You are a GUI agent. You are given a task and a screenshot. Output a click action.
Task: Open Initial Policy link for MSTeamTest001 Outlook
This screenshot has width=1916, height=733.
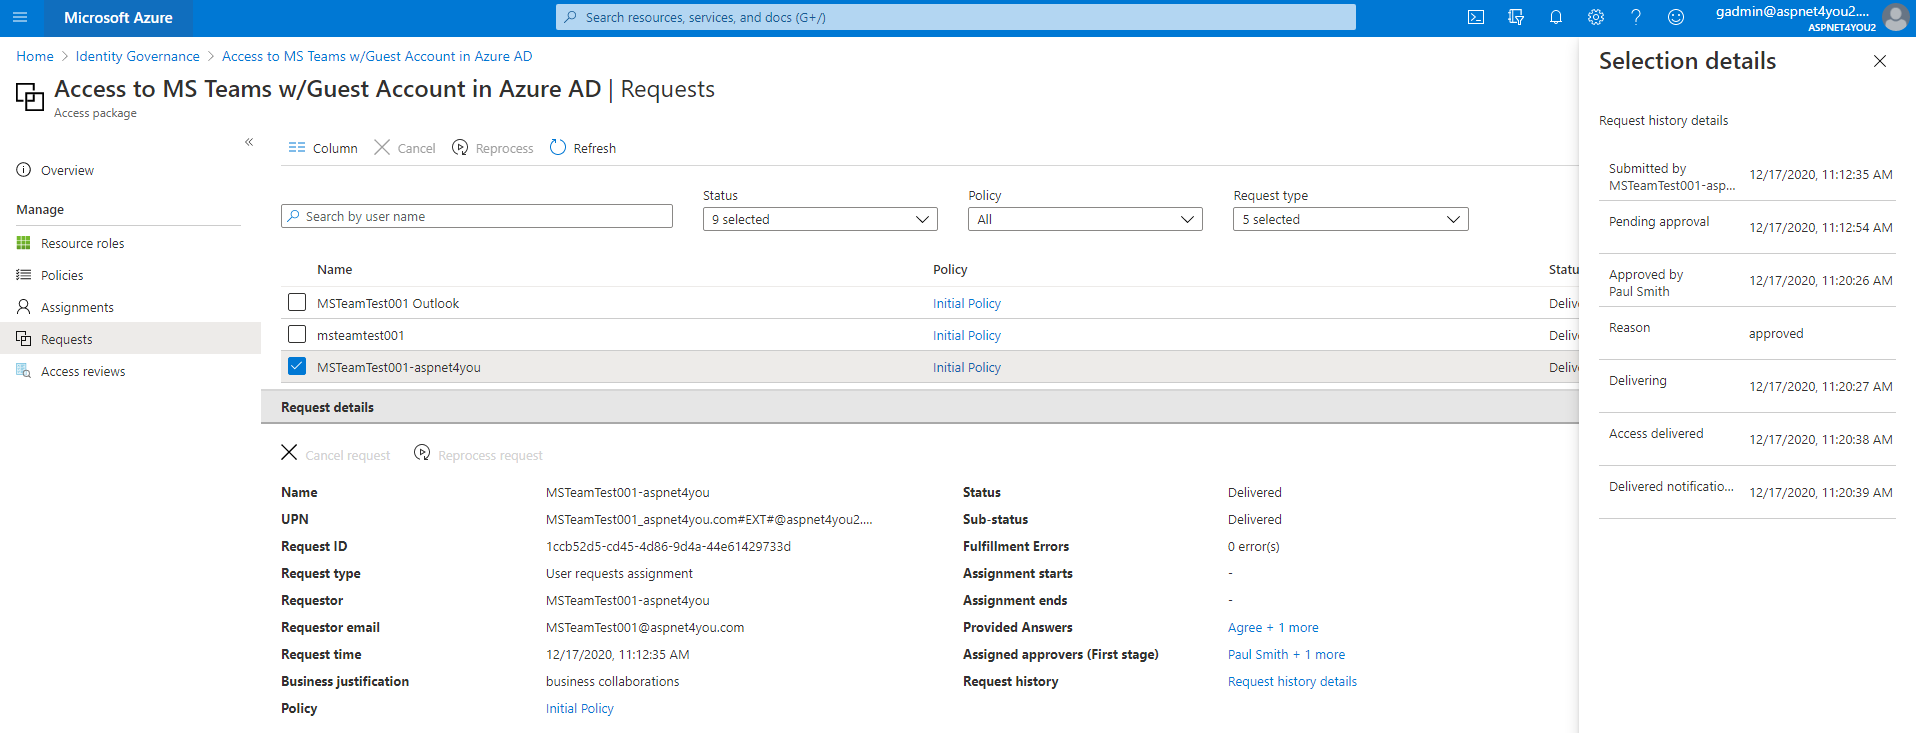[967, 303]
